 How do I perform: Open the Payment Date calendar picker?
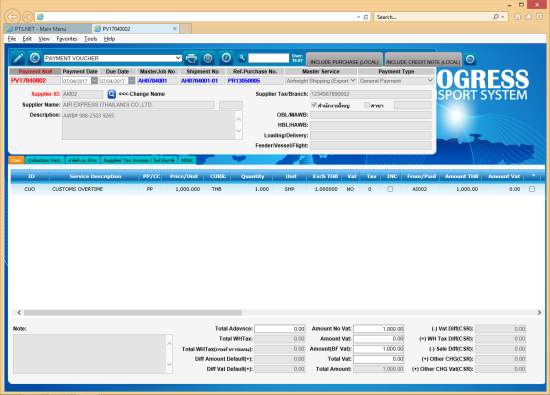(94, 81)
